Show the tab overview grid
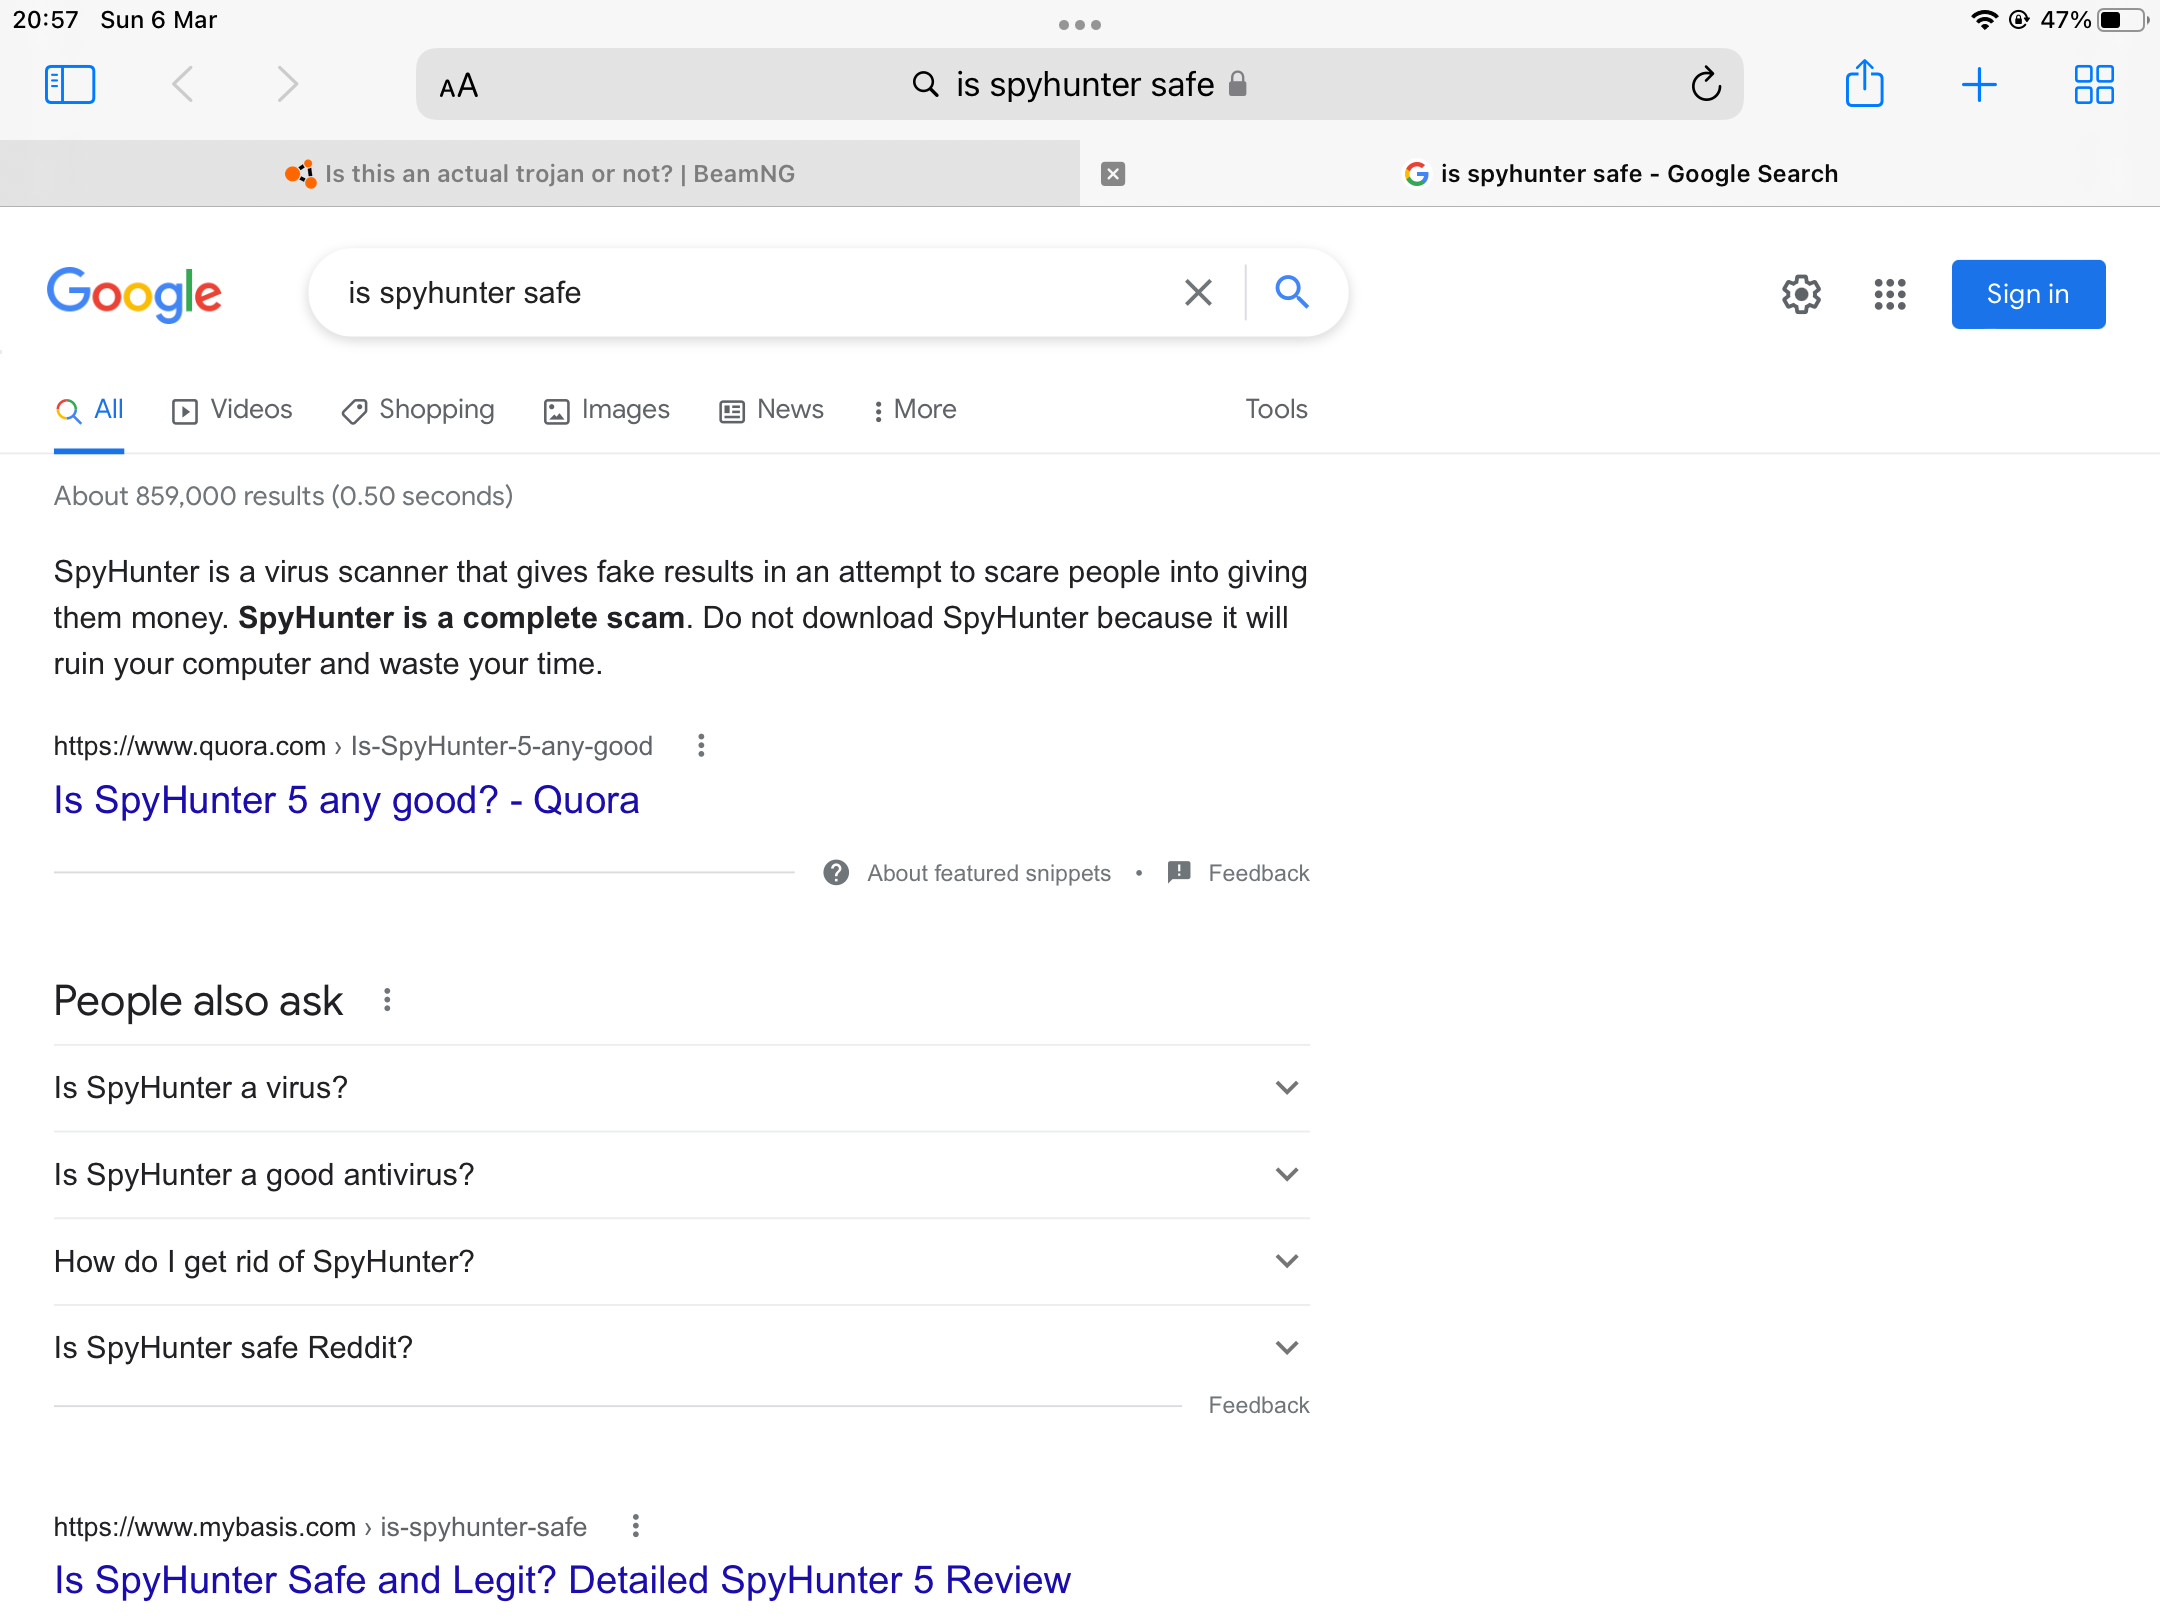 point(2094,85)
